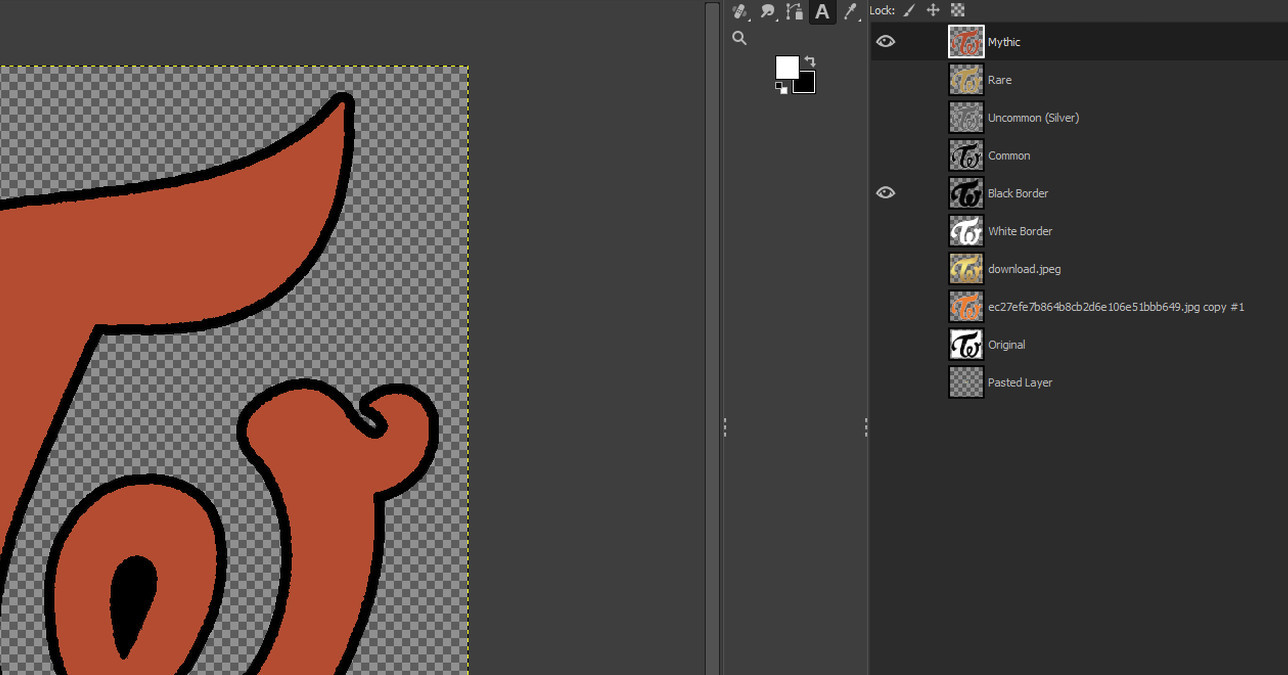Click the orange jpg copy #1 layer thumbnail

(966, 307)
